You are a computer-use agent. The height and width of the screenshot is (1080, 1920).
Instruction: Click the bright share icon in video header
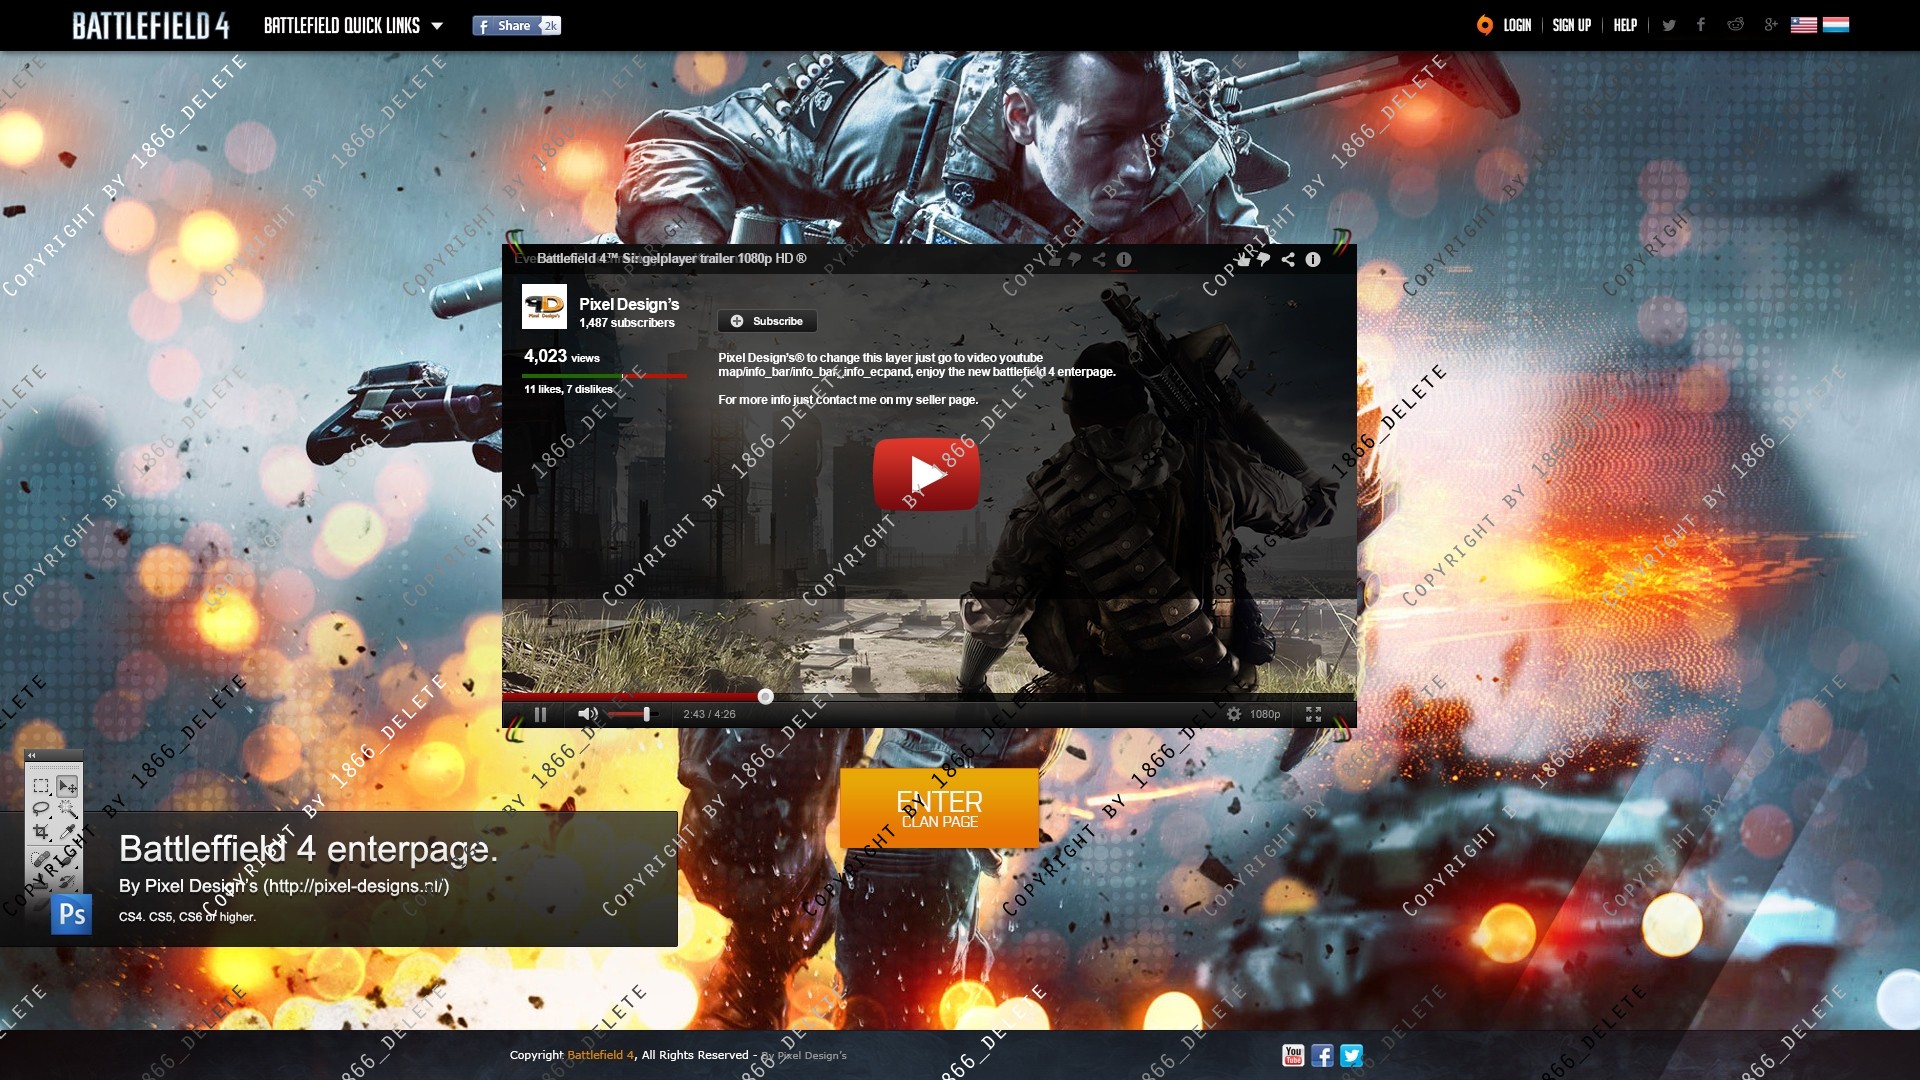tap(1288, 259)
